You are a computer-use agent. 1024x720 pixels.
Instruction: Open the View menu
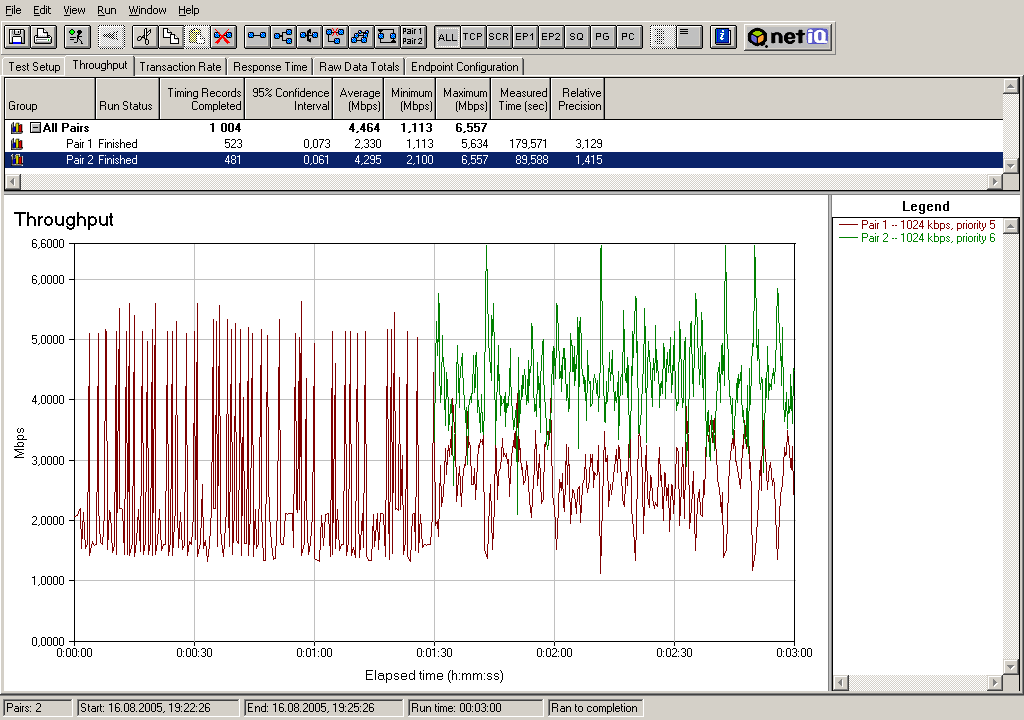(74, 10)
